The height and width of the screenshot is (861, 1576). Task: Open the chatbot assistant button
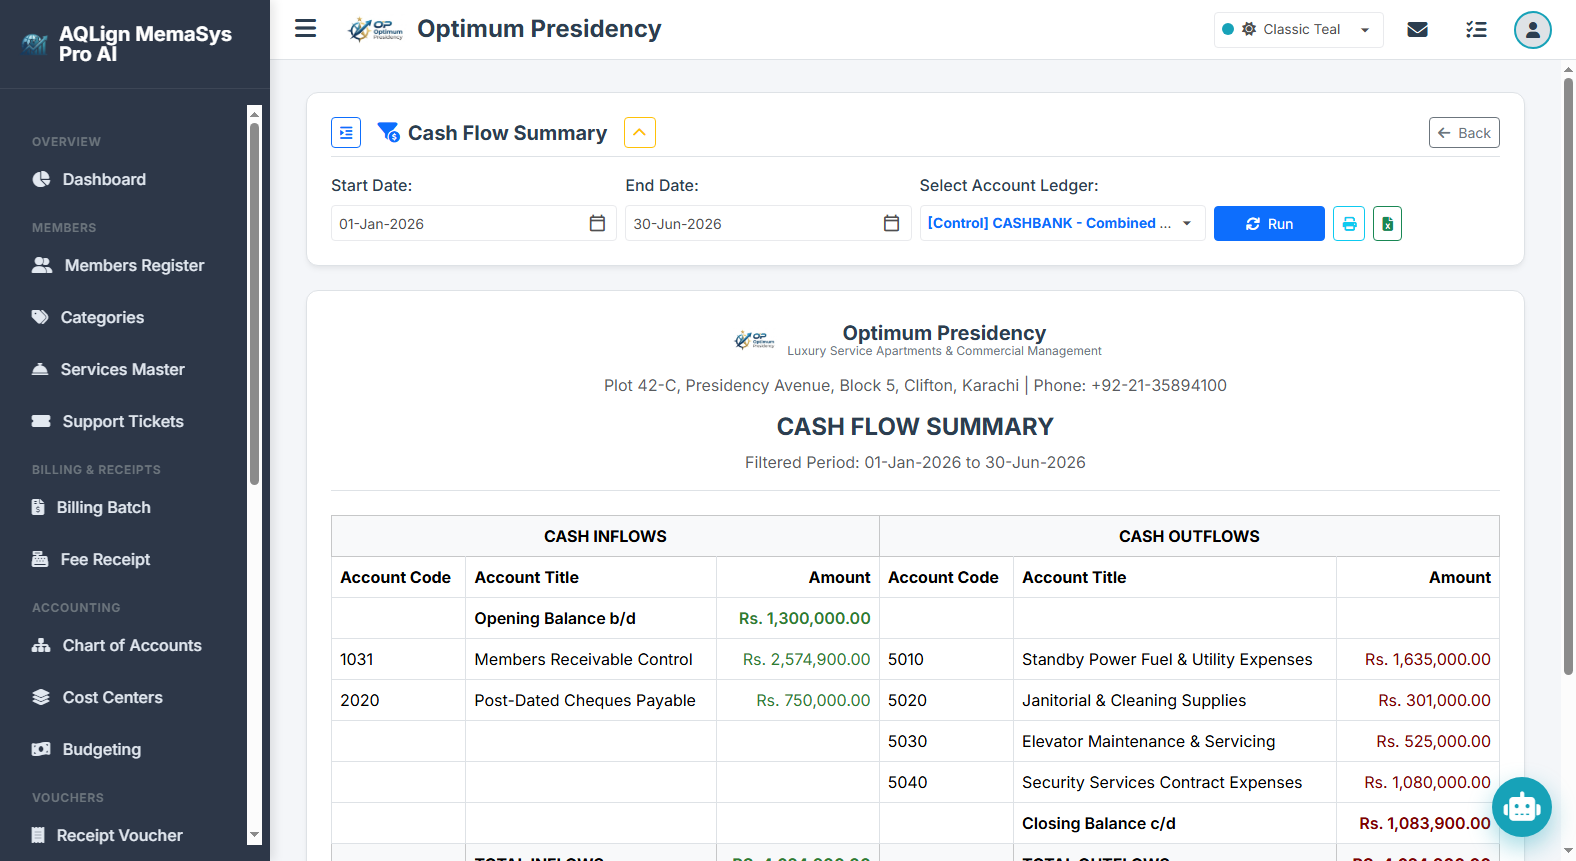pos(1522,807)
